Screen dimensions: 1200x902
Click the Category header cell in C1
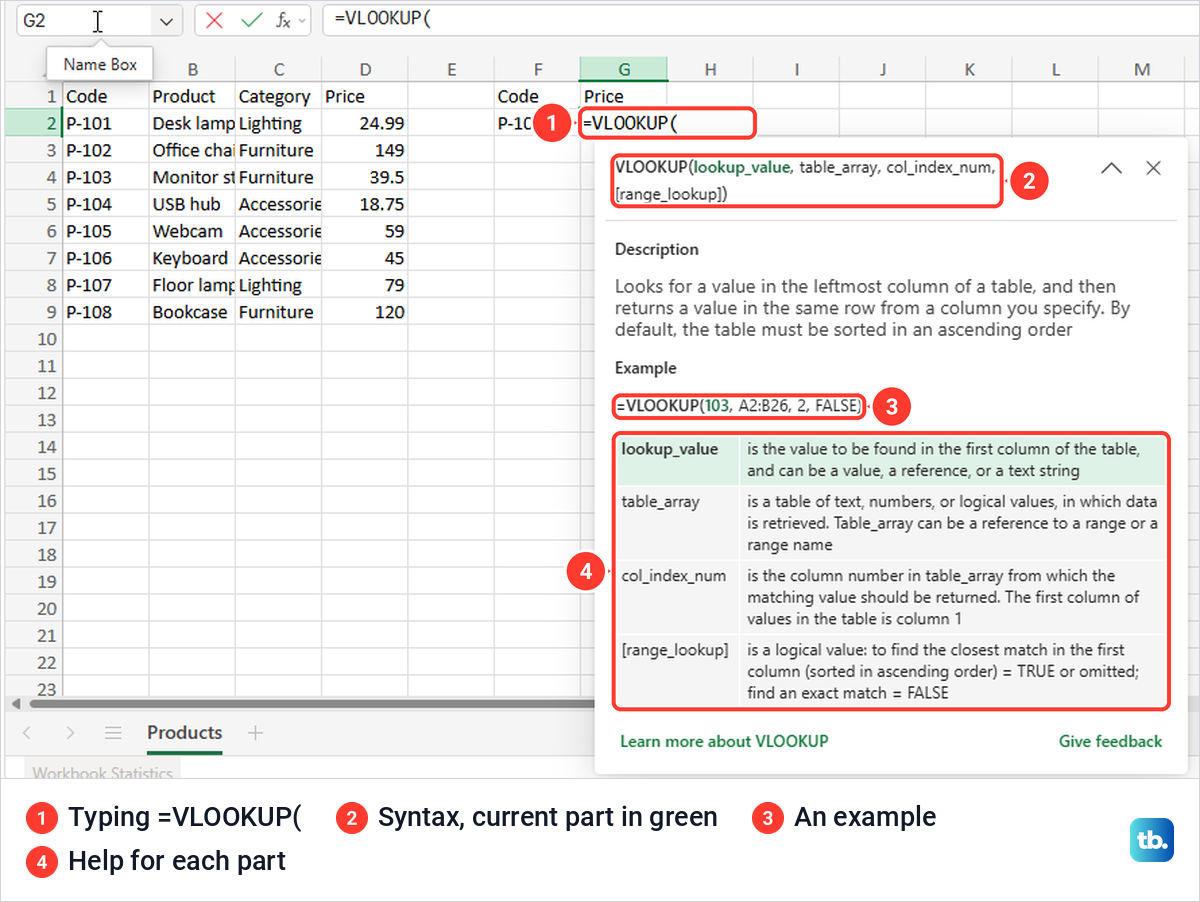pos(278,96)
